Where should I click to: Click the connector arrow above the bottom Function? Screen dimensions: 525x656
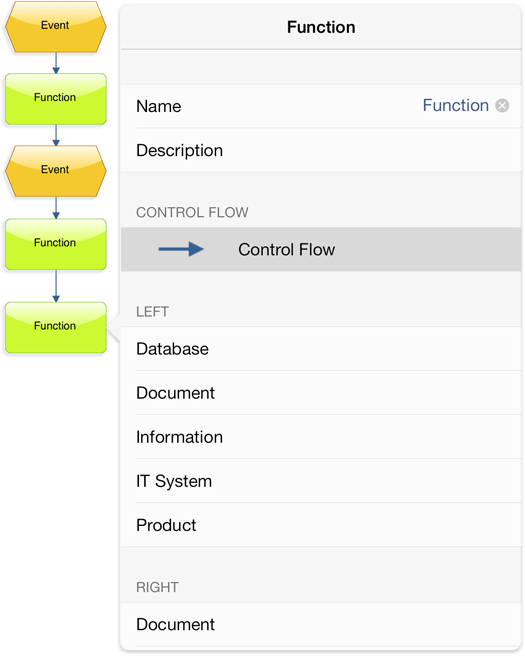(56, 286)
